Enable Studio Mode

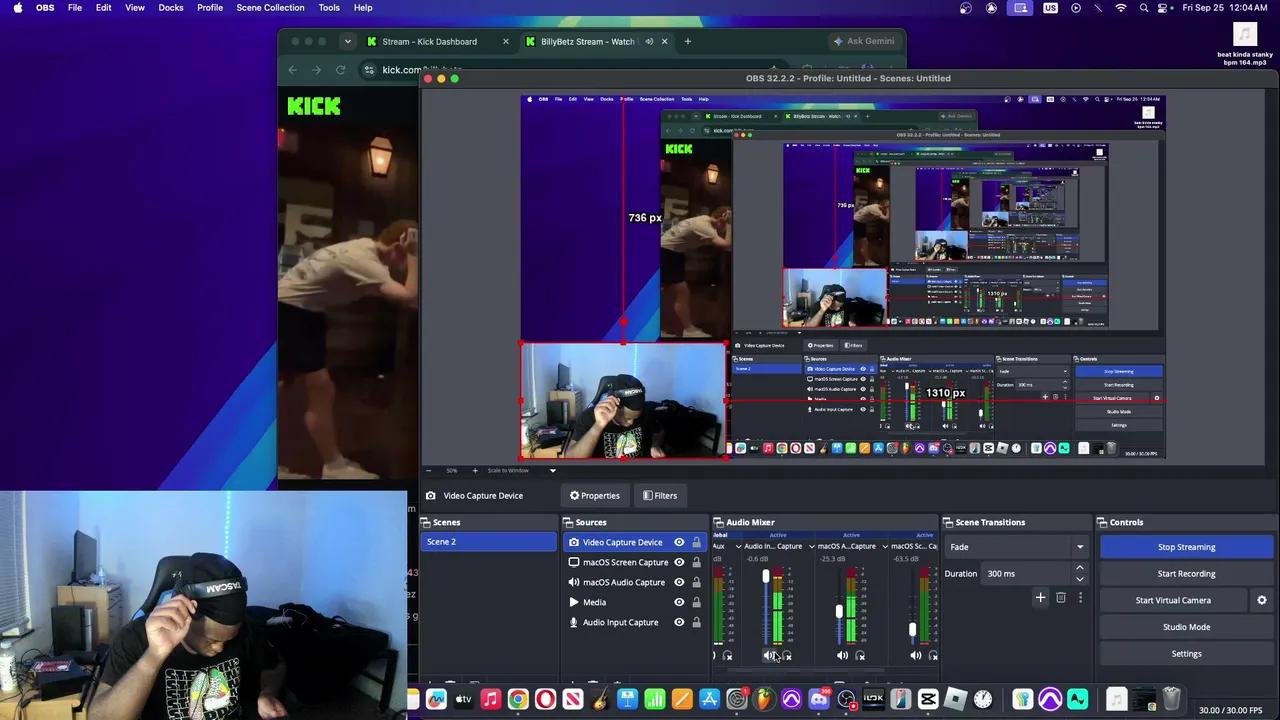pyautogui.click(x=1186, y=627)
